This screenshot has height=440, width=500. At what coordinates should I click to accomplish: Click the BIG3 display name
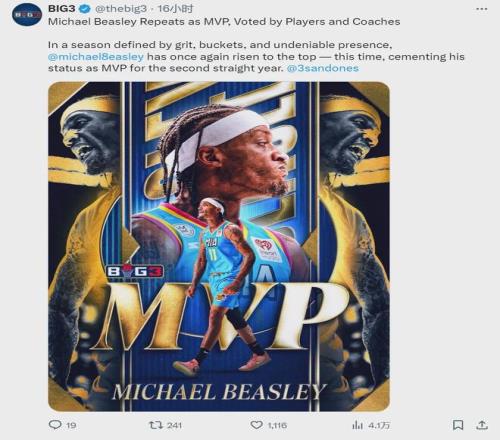[62, 8]
